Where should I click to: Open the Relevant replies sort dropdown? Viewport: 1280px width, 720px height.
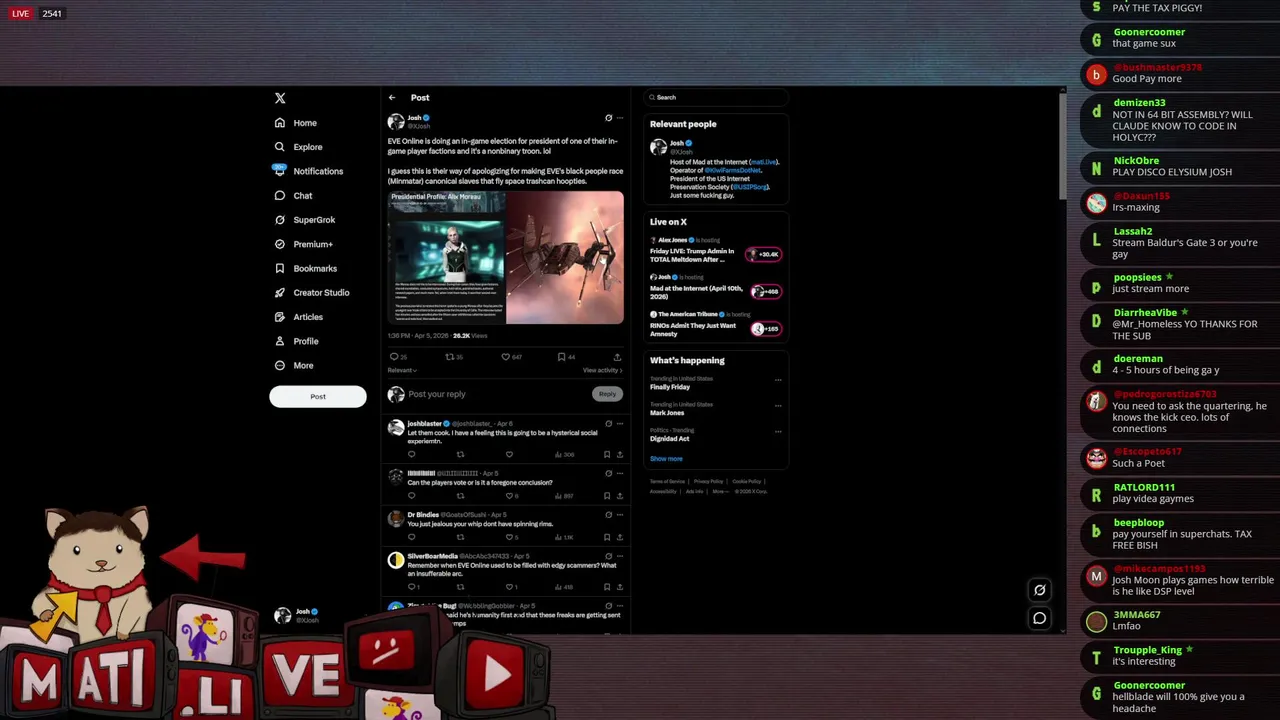[402, 370]
